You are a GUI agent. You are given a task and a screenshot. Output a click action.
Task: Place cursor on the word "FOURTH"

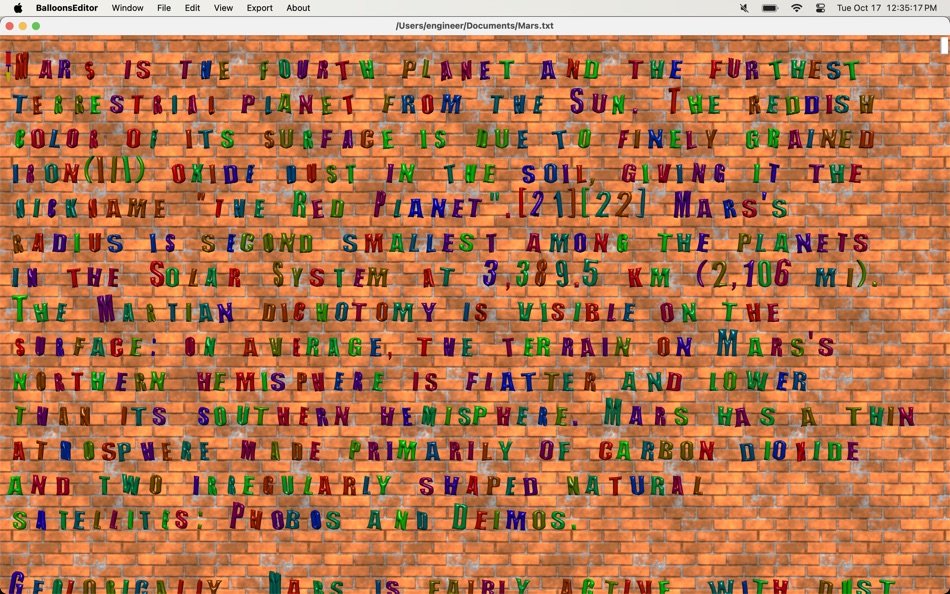[x=317, y=69]
